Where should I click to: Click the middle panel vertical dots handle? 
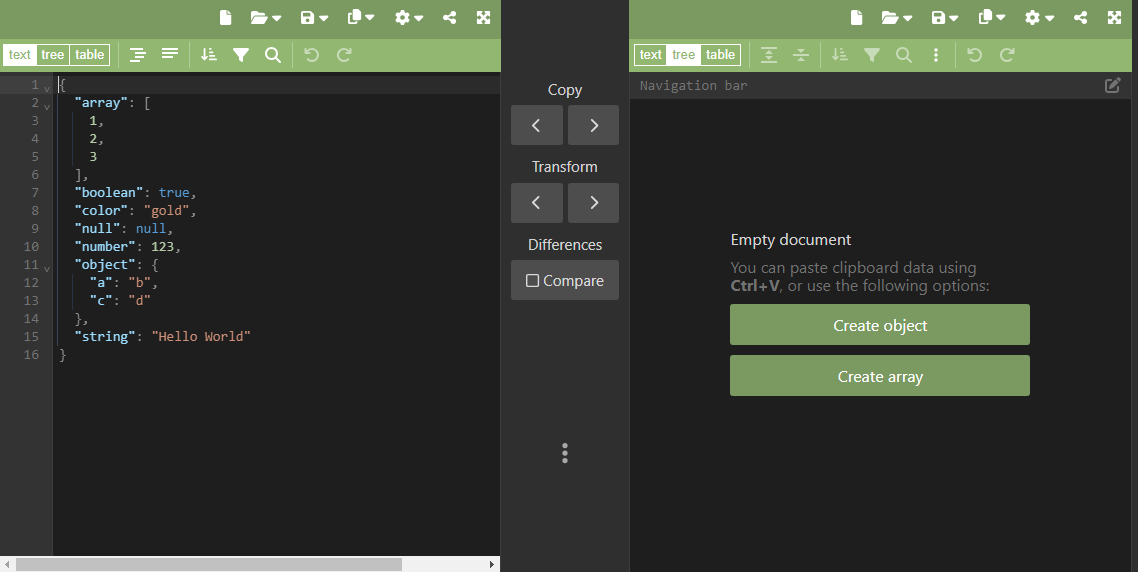[x=565, y=453]
